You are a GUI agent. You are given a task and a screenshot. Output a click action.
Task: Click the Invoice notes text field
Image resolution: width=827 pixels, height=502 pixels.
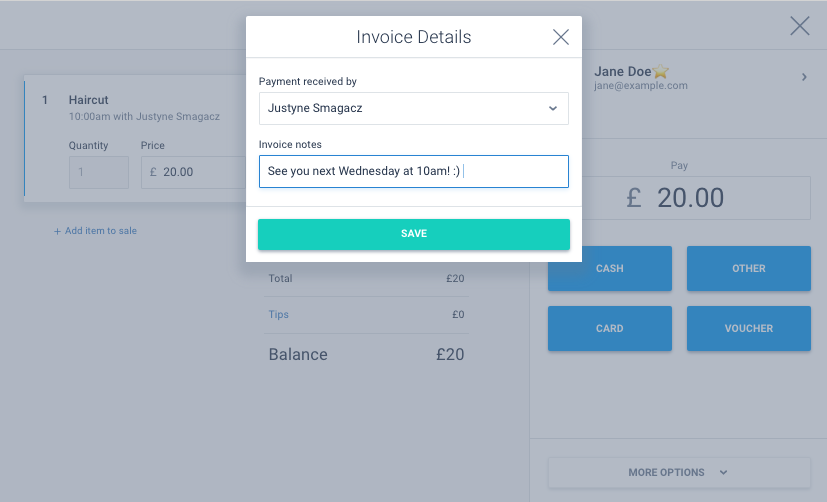tap(413, 171)
